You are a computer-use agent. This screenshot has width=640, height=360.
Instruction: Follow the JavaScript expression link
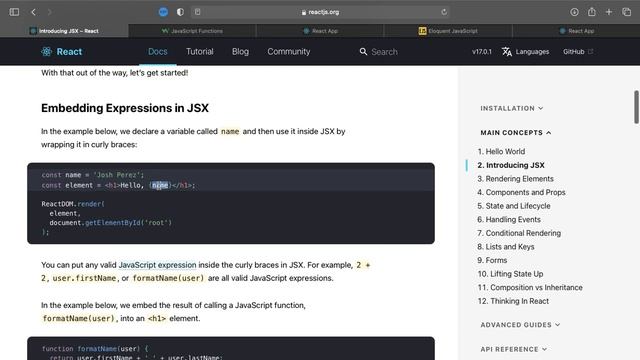pyautogui.click(x=157, y=265)
